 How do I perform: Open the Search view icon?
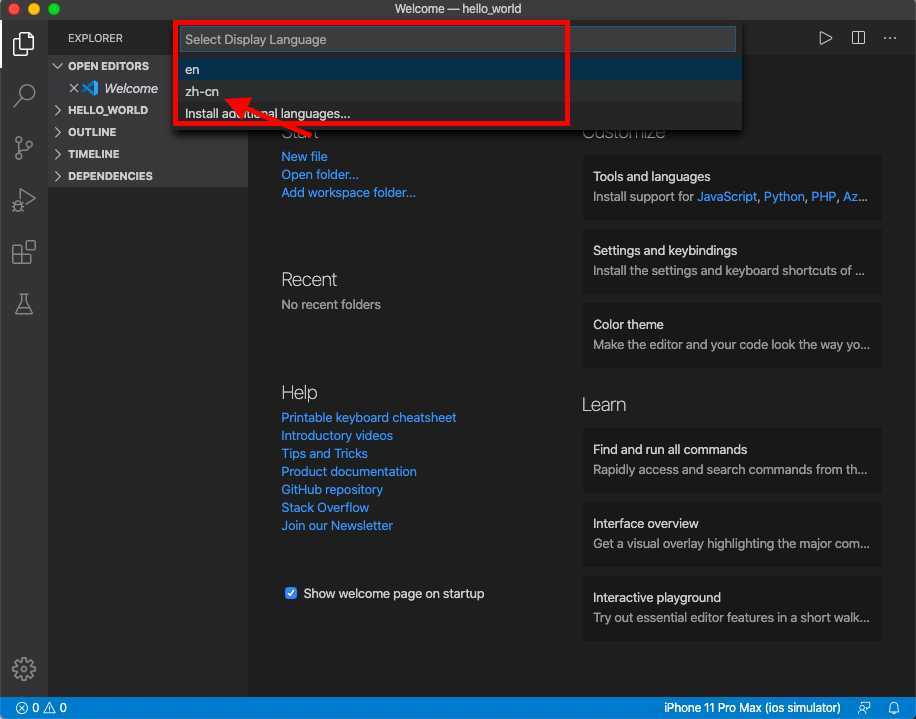click(x=23, y=95)
